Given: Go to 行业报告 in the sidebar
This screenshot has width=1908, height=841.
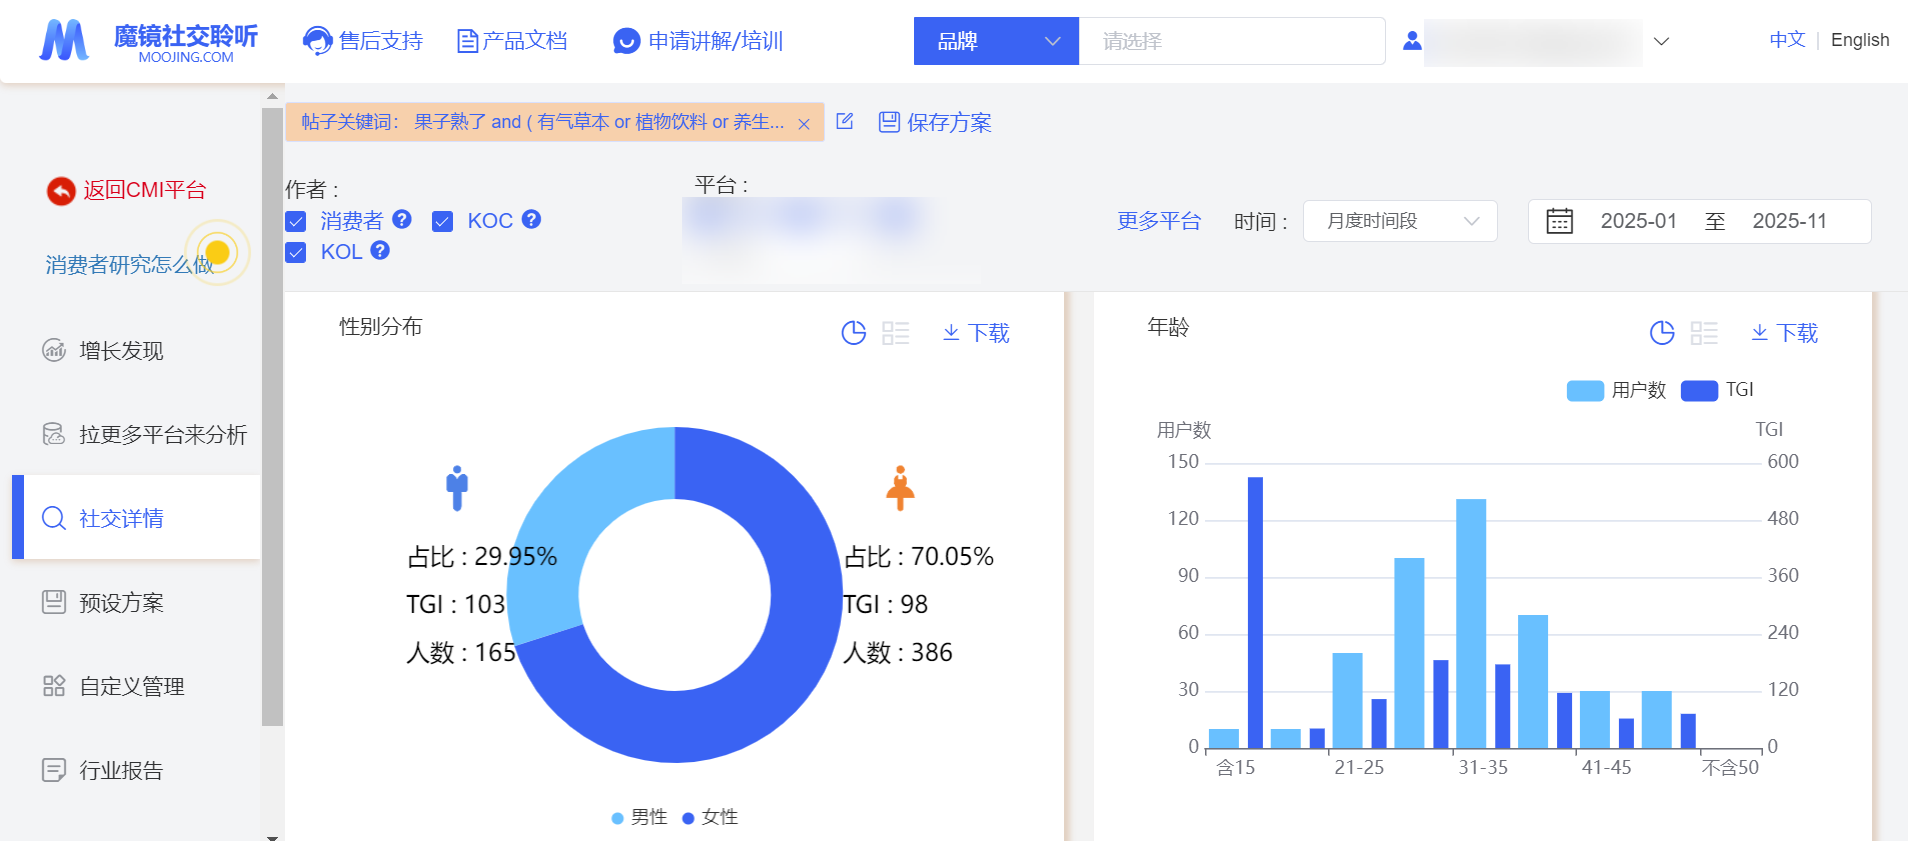Looking at the screenshot, I should (121, 770).
